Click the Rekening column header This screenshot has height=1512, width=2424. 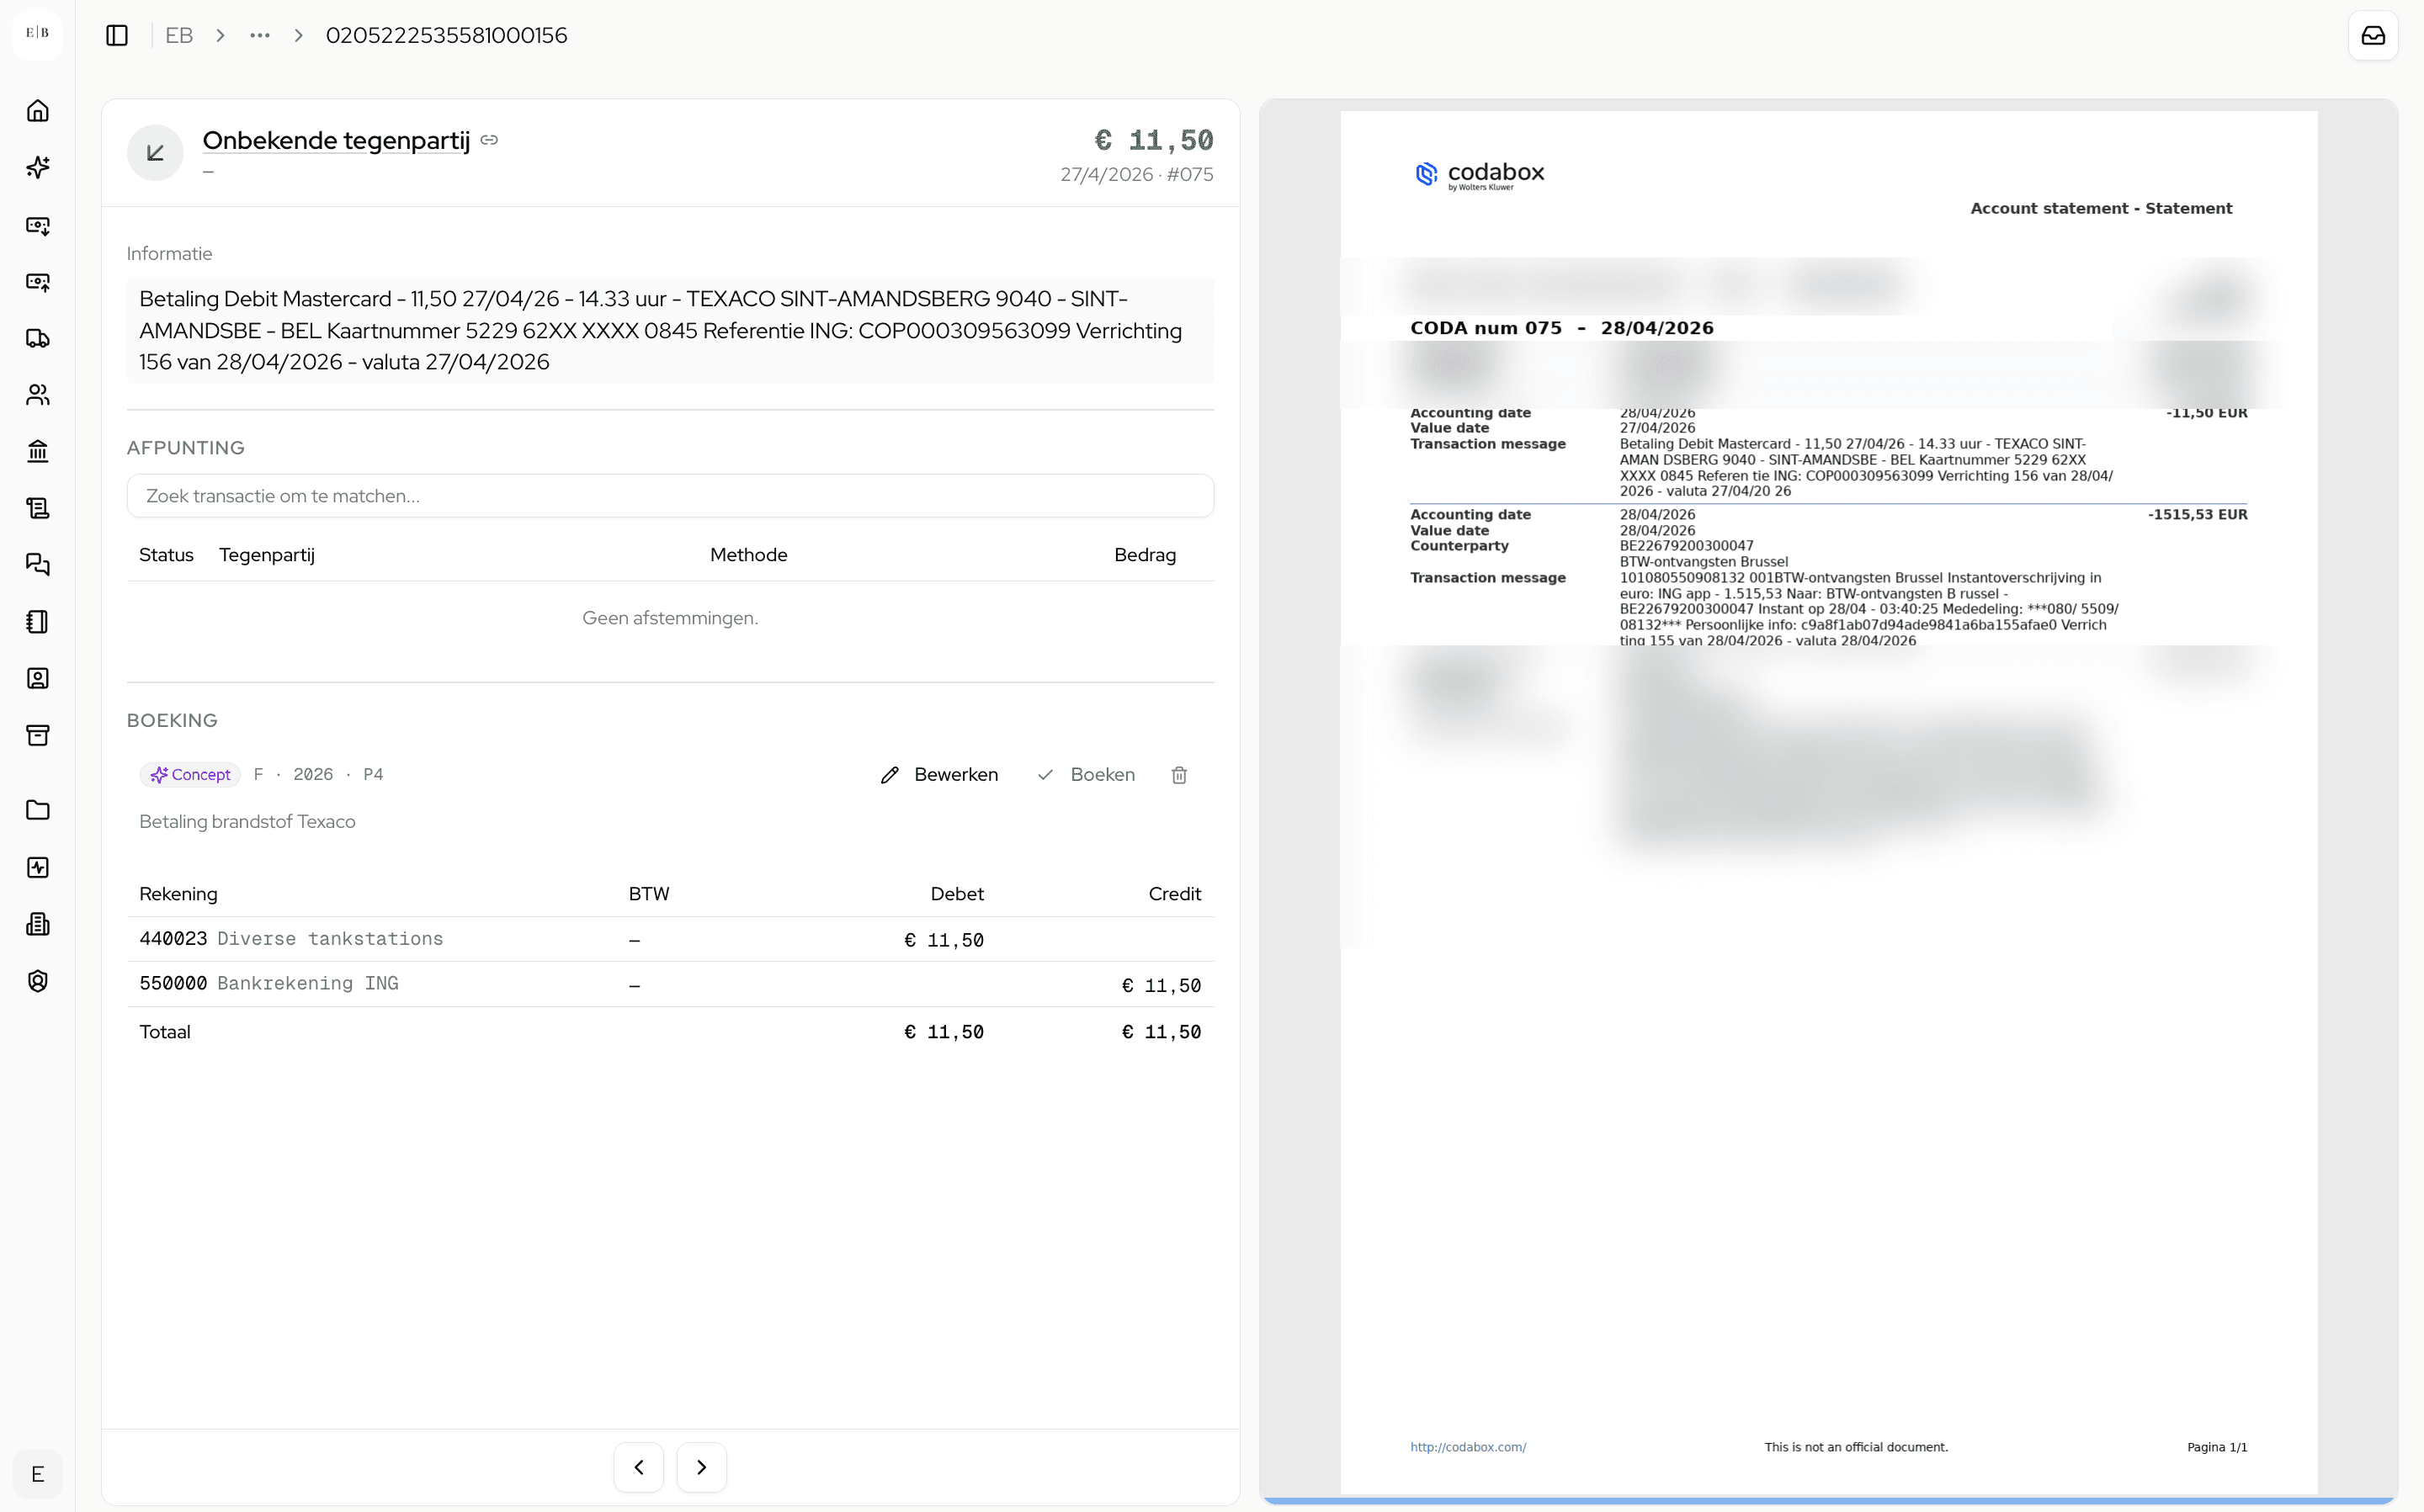pos(178,894)
